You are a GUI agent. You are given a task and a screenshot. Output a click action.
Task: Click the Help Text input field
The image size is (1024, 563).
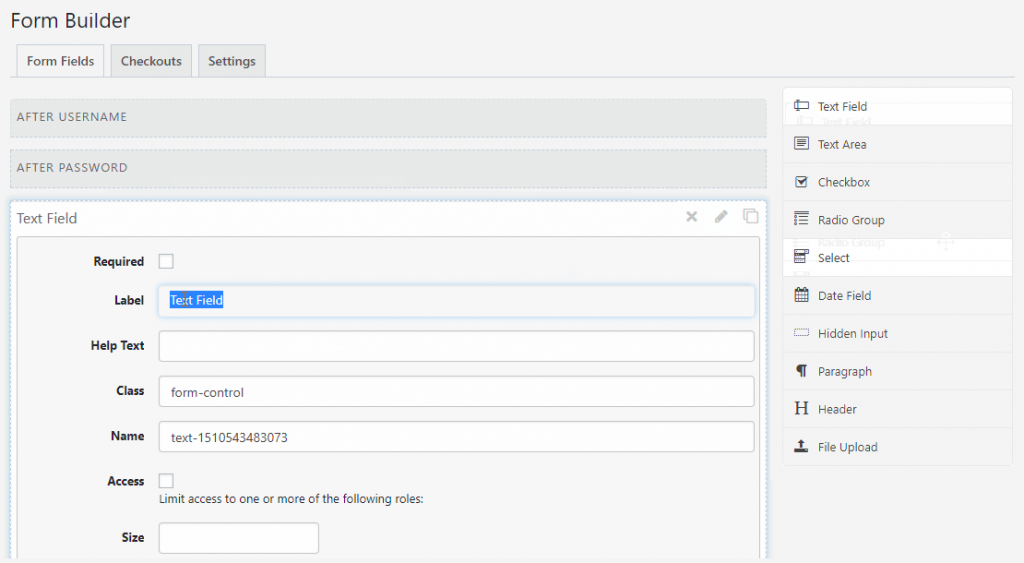pyautogui.click(x=456, y=346)
